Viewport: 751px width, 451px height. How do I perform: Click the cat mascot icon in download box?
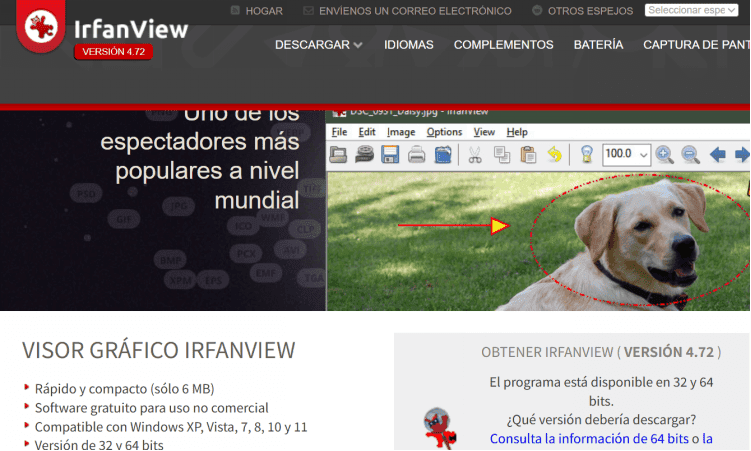click(439, 428)
